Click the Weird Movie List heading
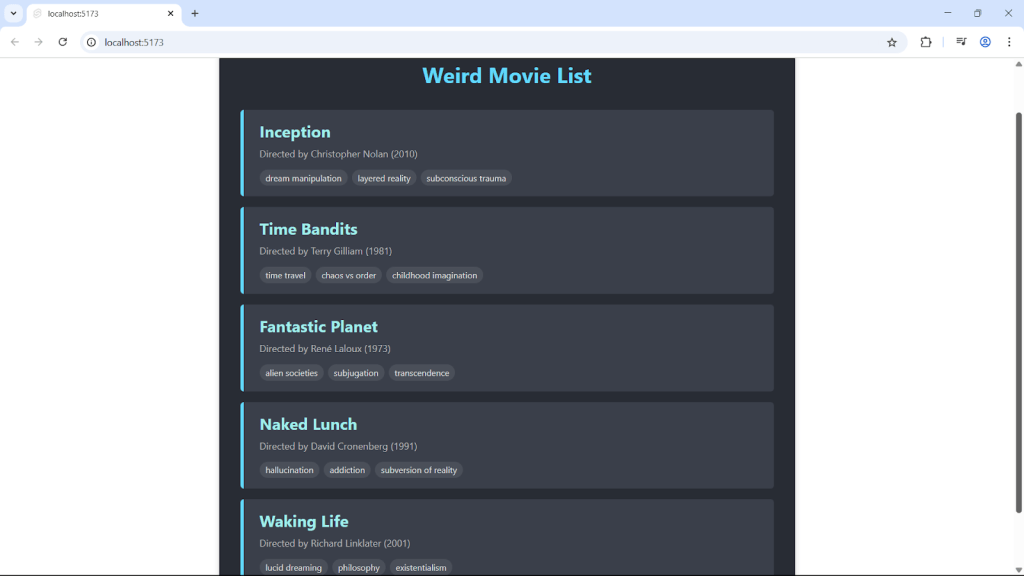Screen dimensions: 1024x576 click(506, 75)
